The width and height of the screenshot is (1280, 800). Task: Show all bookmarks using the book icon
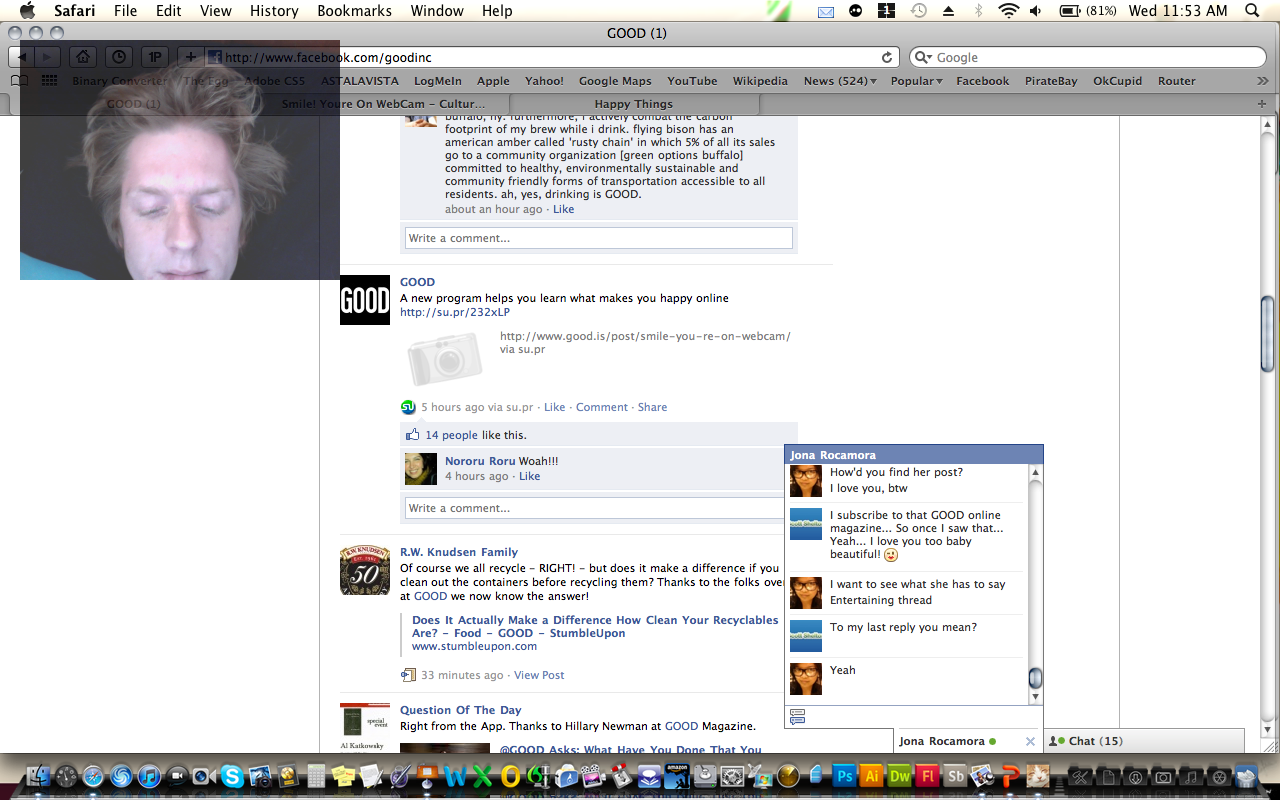(19, 81)
